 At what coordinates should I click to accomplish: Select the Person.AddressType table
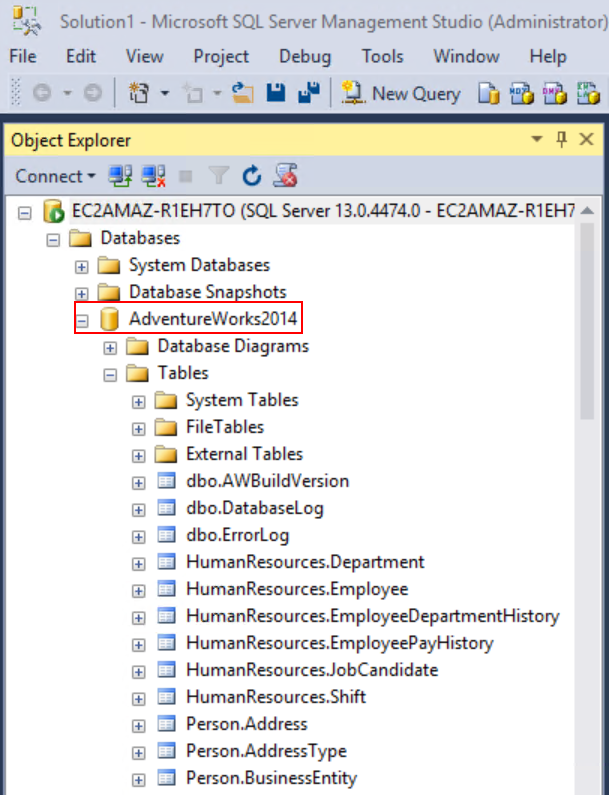pyautogui.click(x=266, y=751)
